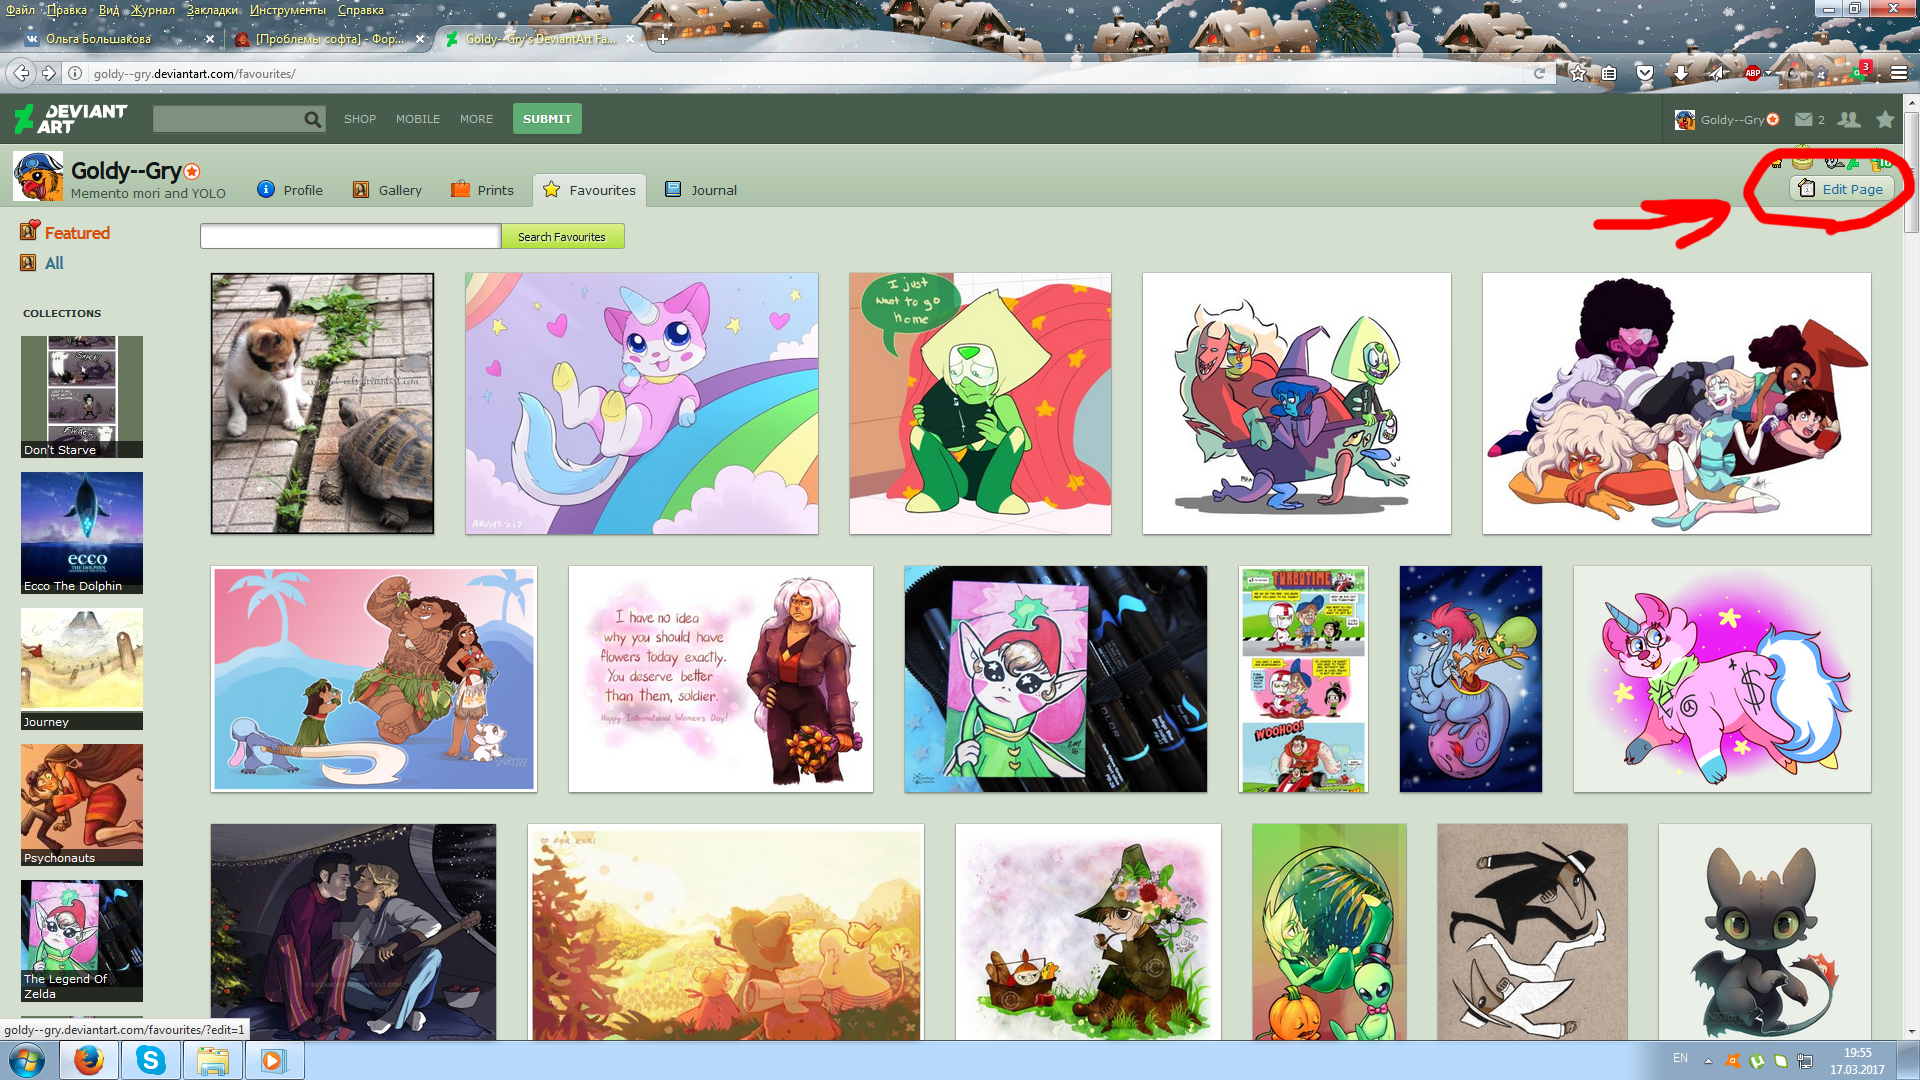Open the Journal tab

click(702, 190)
